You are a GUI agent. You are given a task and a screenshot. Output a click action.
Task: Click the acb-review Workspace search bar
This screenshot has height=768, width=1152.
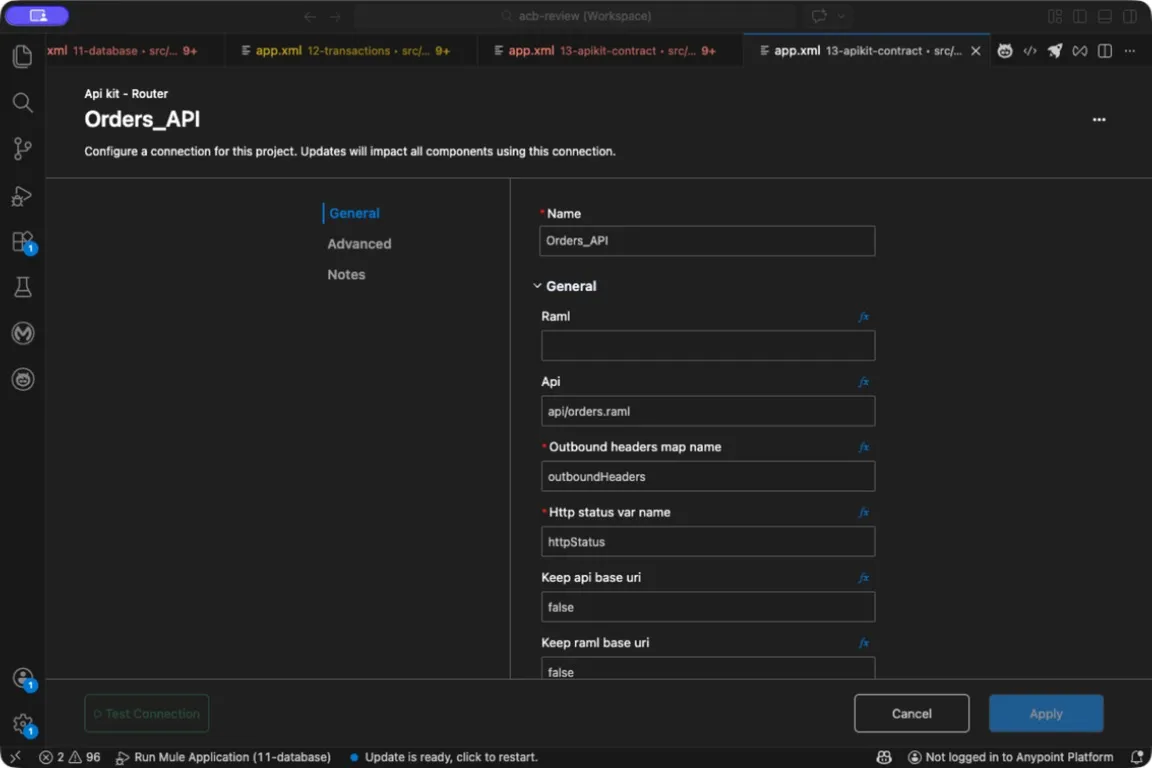575,16
